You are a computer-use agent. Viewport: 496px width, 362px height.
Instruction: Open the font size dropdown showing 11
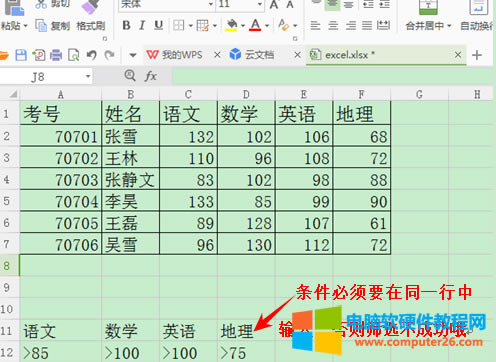[260, 4]
